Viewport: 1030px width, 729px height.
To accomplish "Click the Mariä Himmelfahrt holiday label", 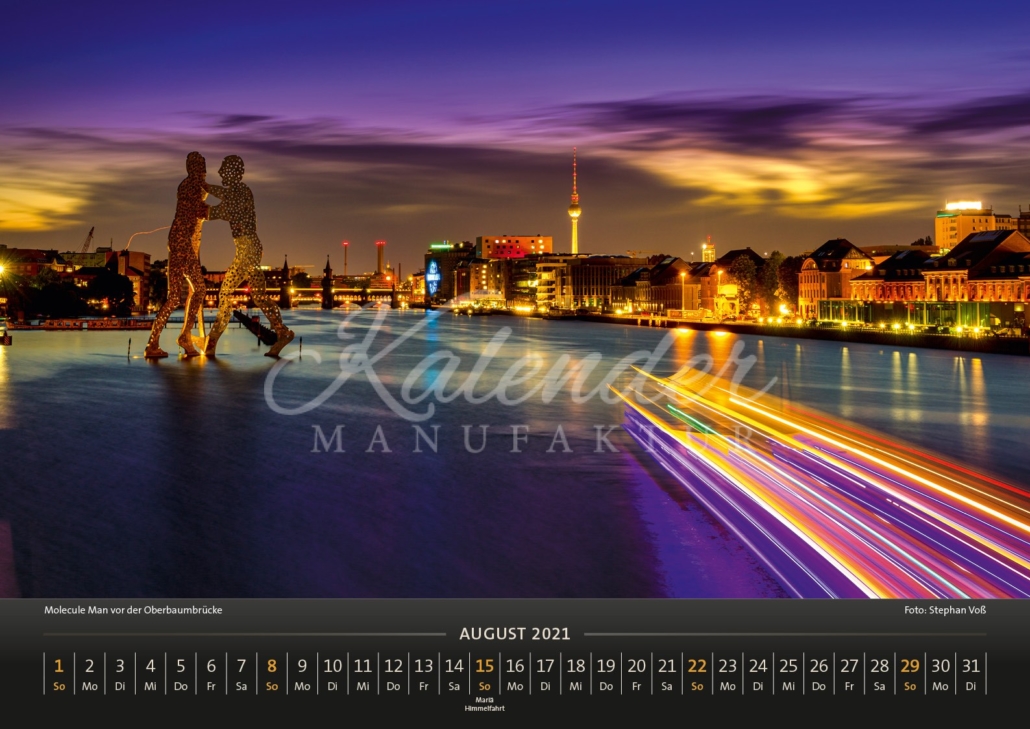I will click(x=484, y=704).
